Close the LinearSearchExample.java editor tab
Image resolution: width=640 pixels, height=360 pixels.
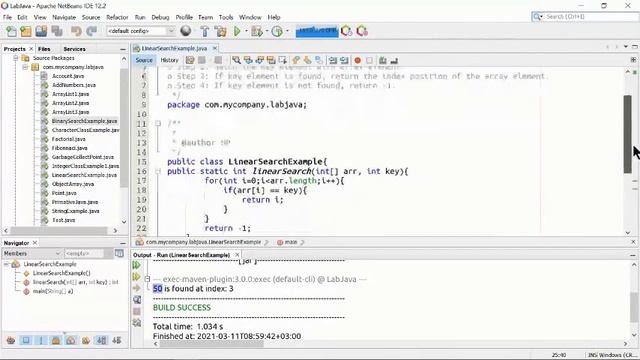click(x=215, y=48)
